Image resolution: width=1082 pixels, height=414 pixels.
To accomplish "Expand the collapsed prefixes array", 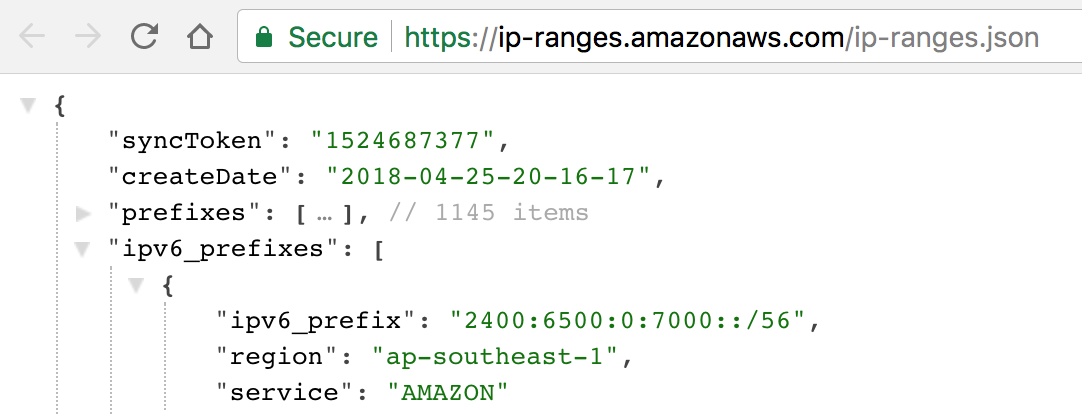I will point(83,213).
